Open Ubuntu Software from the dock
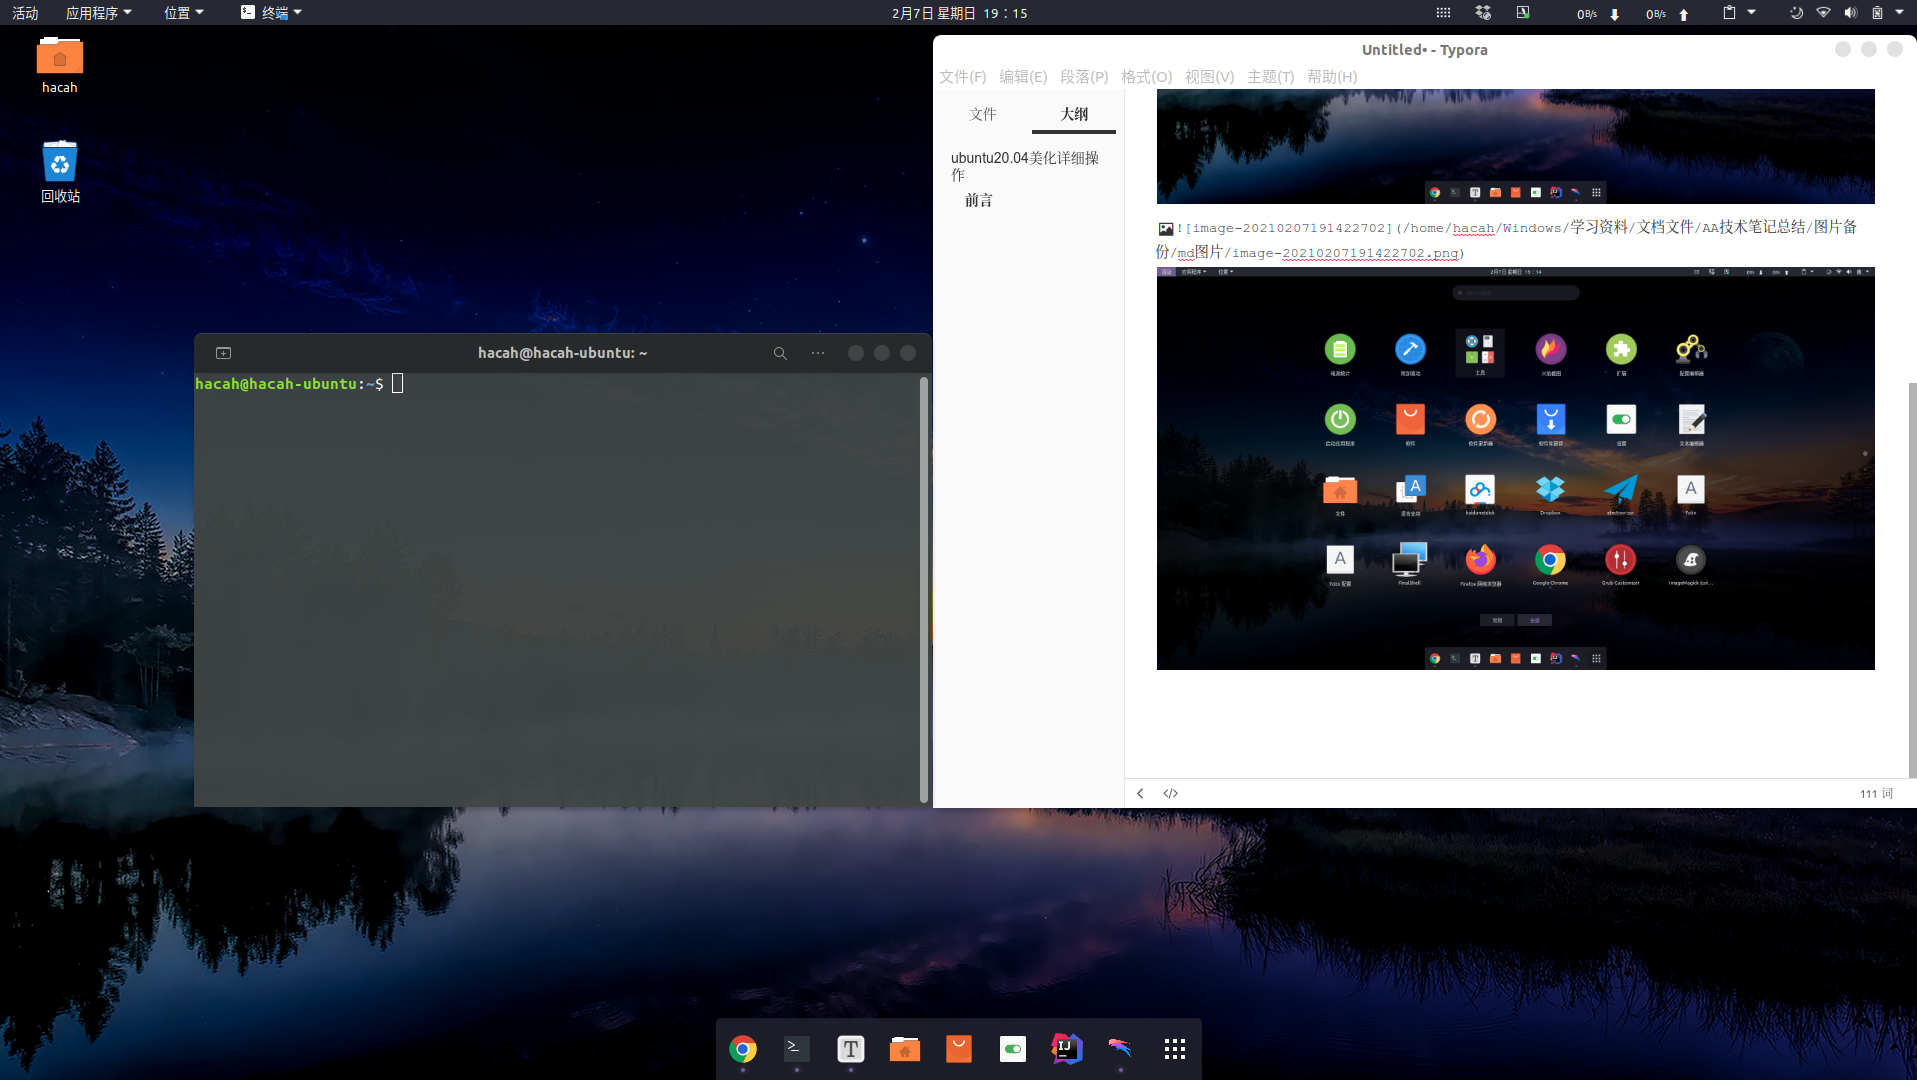This screenshot has width=1917, height=1080. tap(959, 1048)
